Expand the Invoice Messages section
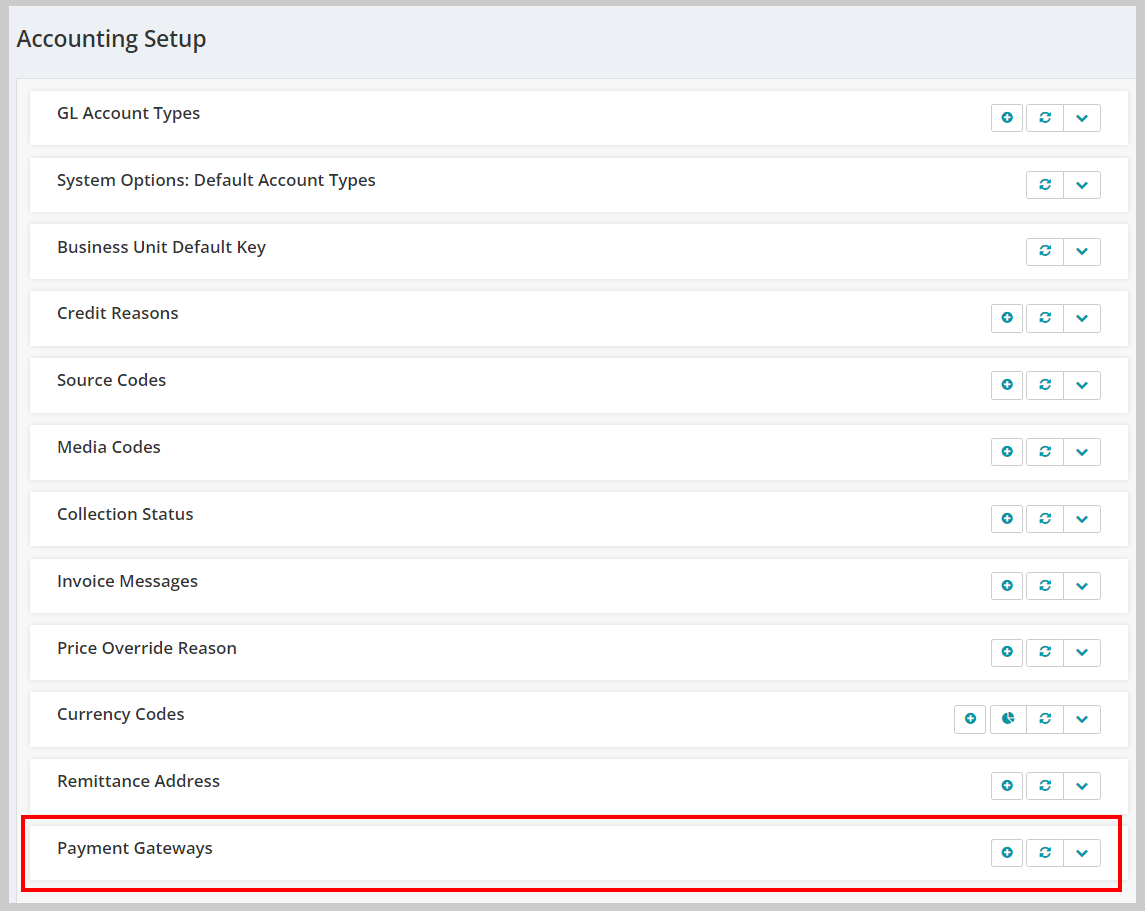1145x911 pixels. 1082,585
